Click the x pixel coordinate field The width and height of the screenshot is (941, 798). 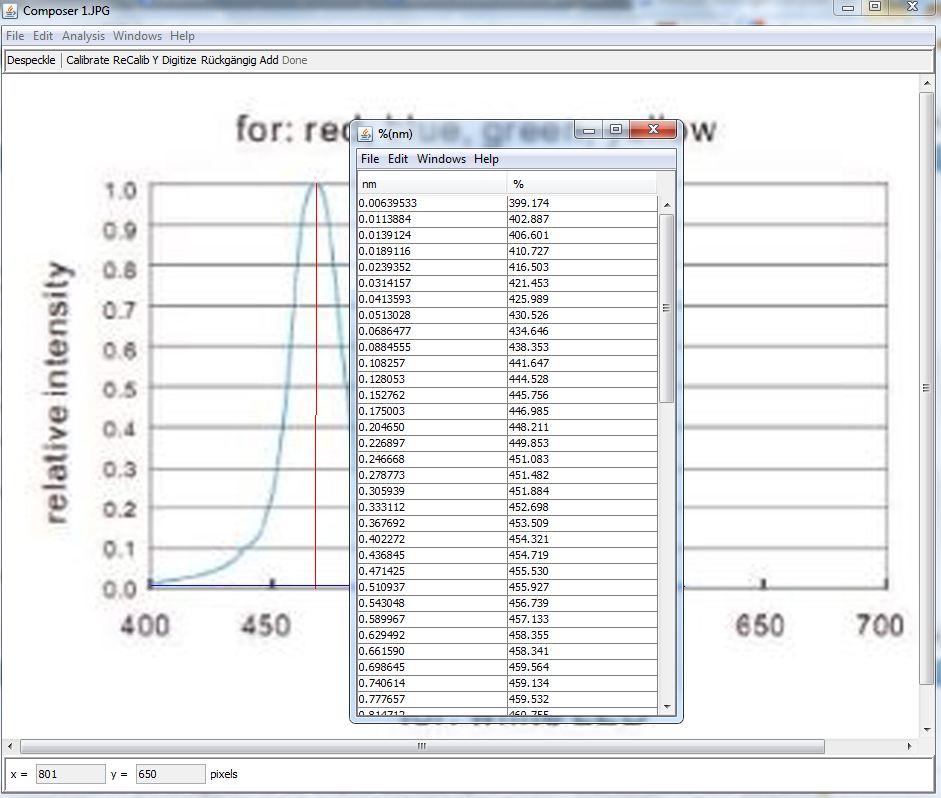point(70,774)
